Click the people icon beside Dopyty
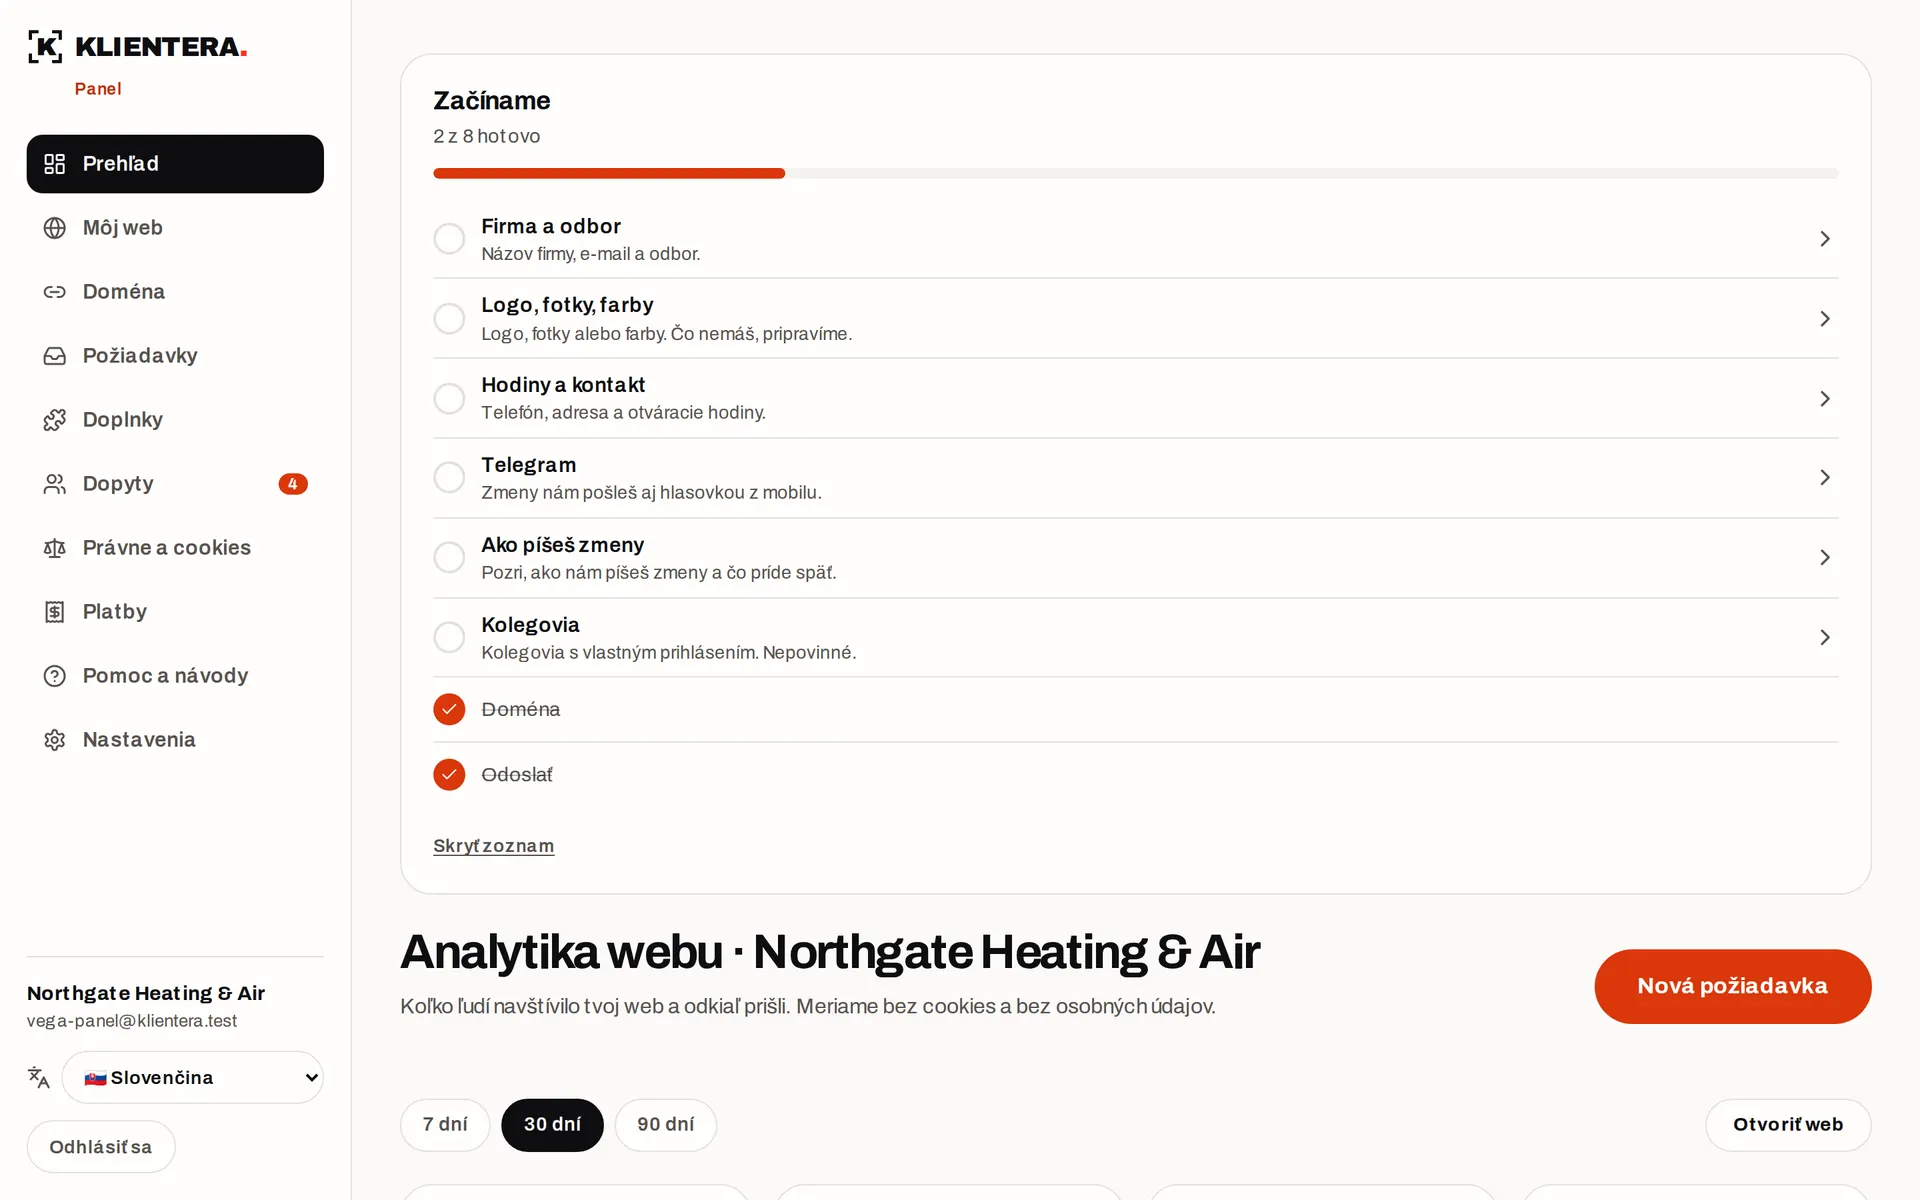1920x1200 pixels. [x=55, y=484]
